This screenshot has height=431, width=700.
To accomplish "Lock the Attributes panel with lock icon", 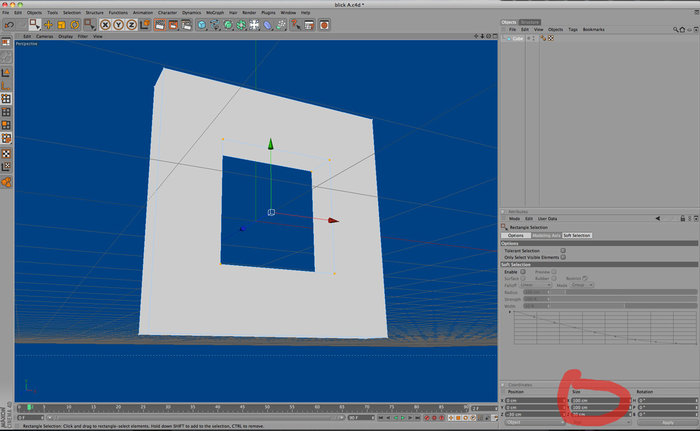I will [683, 218].
